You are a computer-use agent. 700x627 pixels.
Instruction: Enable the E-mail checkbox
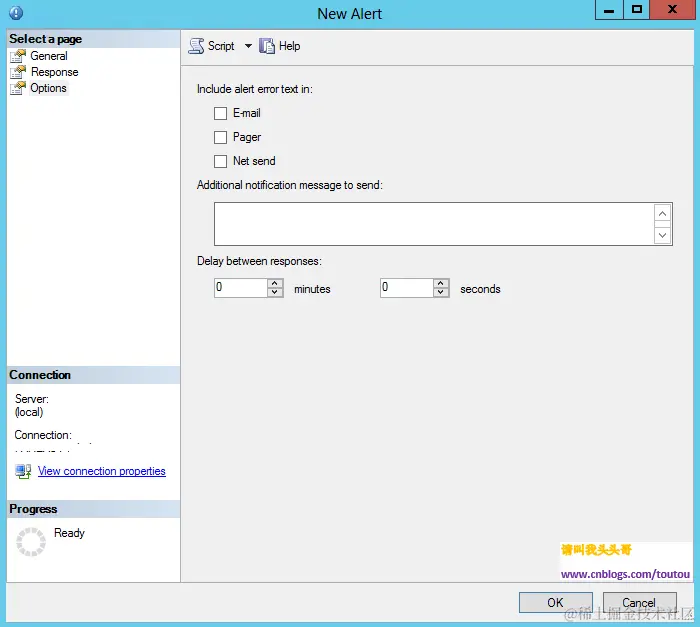(x=221, y=113)
